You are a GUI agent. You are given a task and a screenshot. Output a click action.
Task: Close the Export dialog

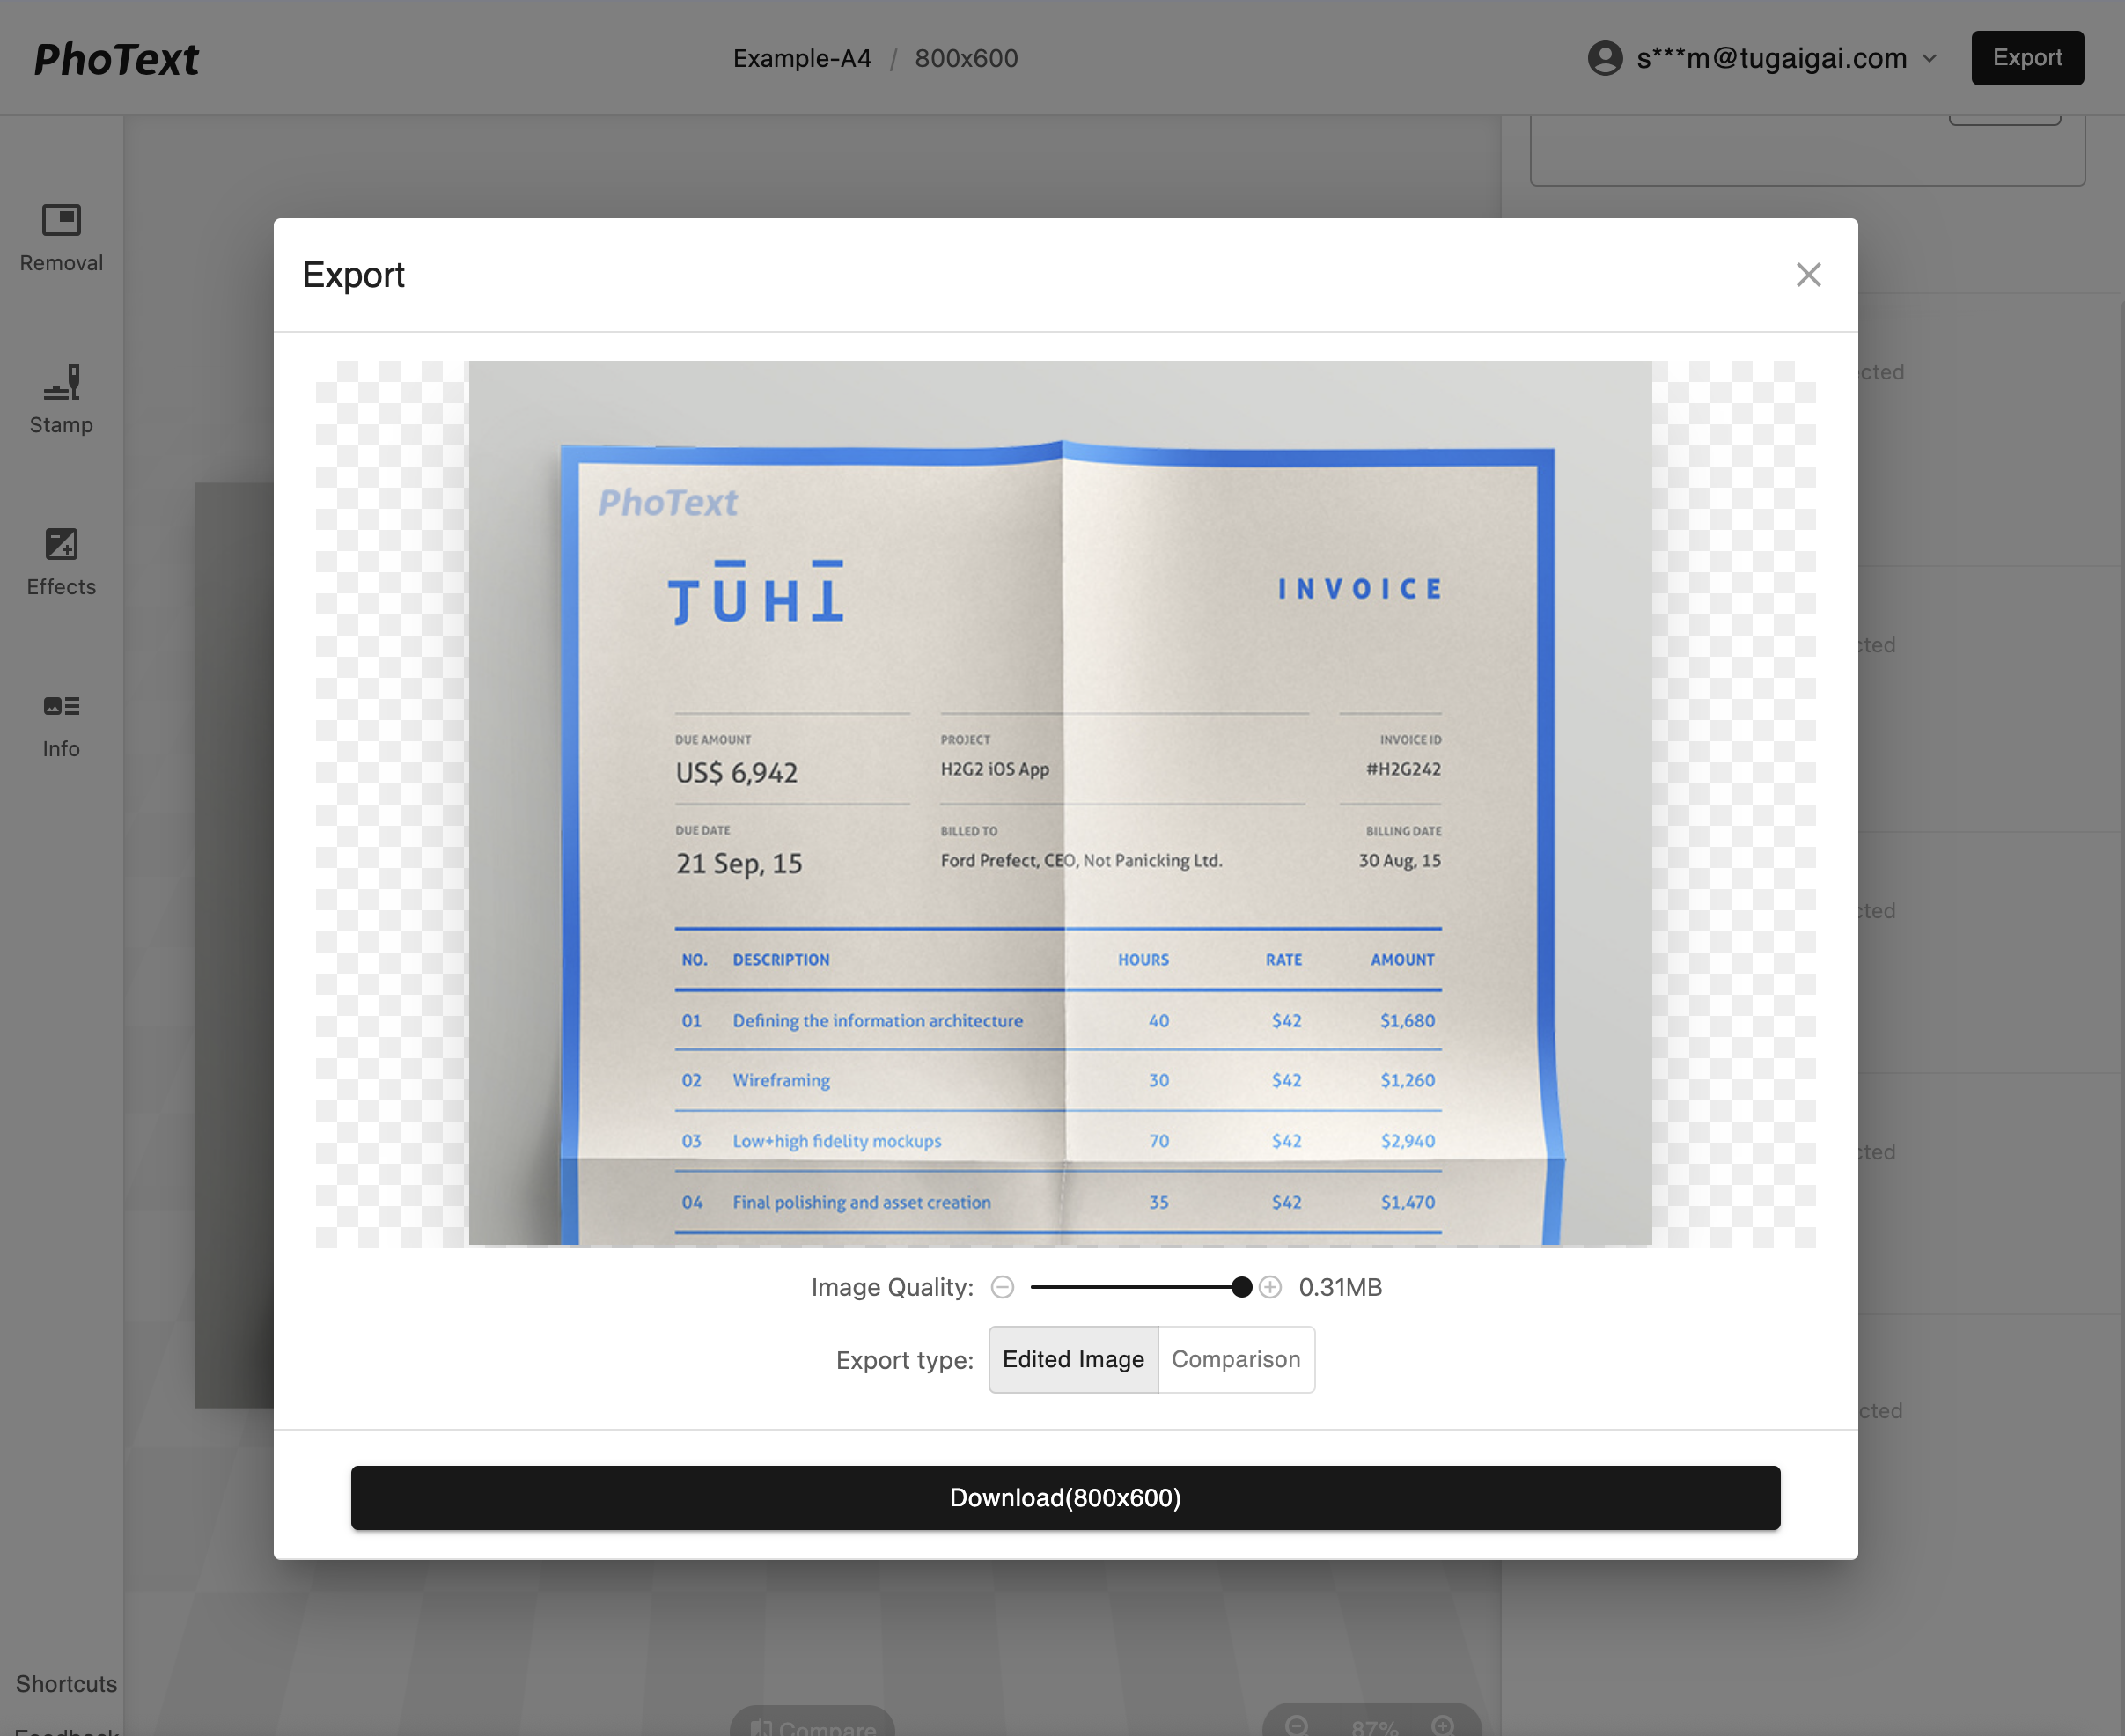point(1808,275)
